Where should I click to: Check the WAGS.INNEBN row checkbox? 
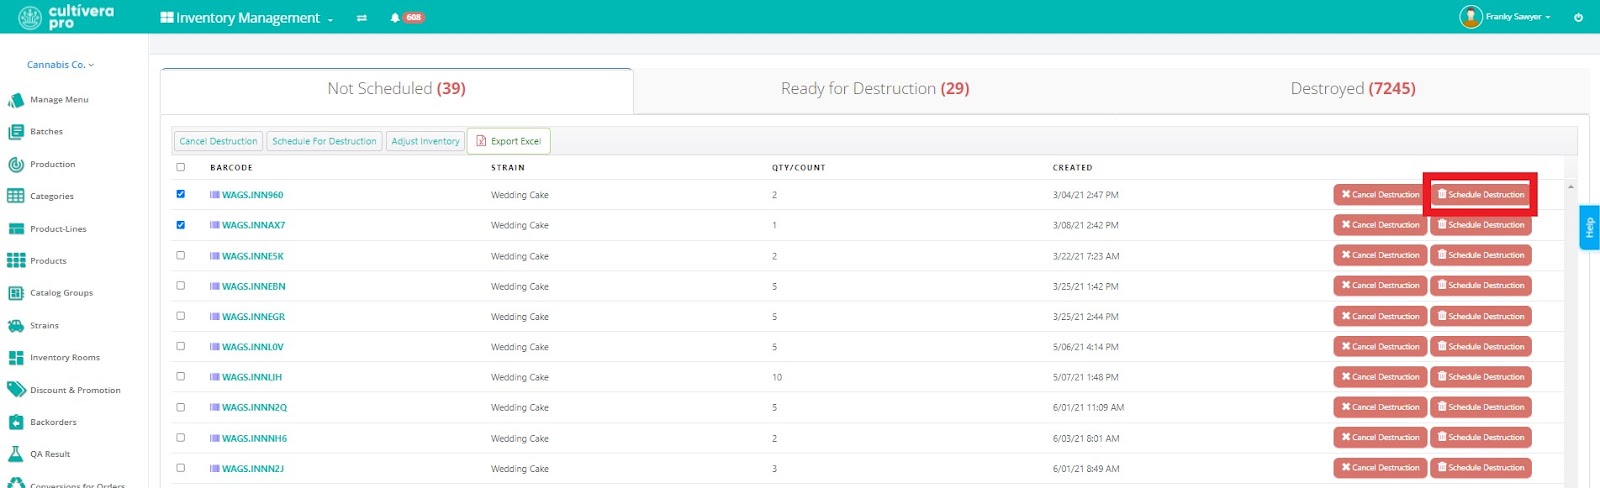[181, 285]
